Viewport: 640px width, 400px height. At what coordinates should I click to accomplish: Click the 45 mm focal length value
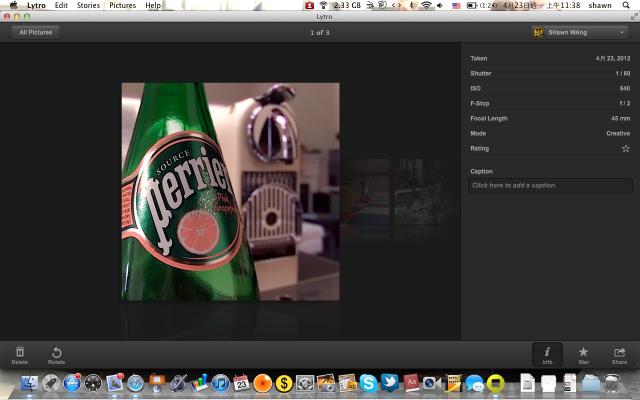[620, 118]
